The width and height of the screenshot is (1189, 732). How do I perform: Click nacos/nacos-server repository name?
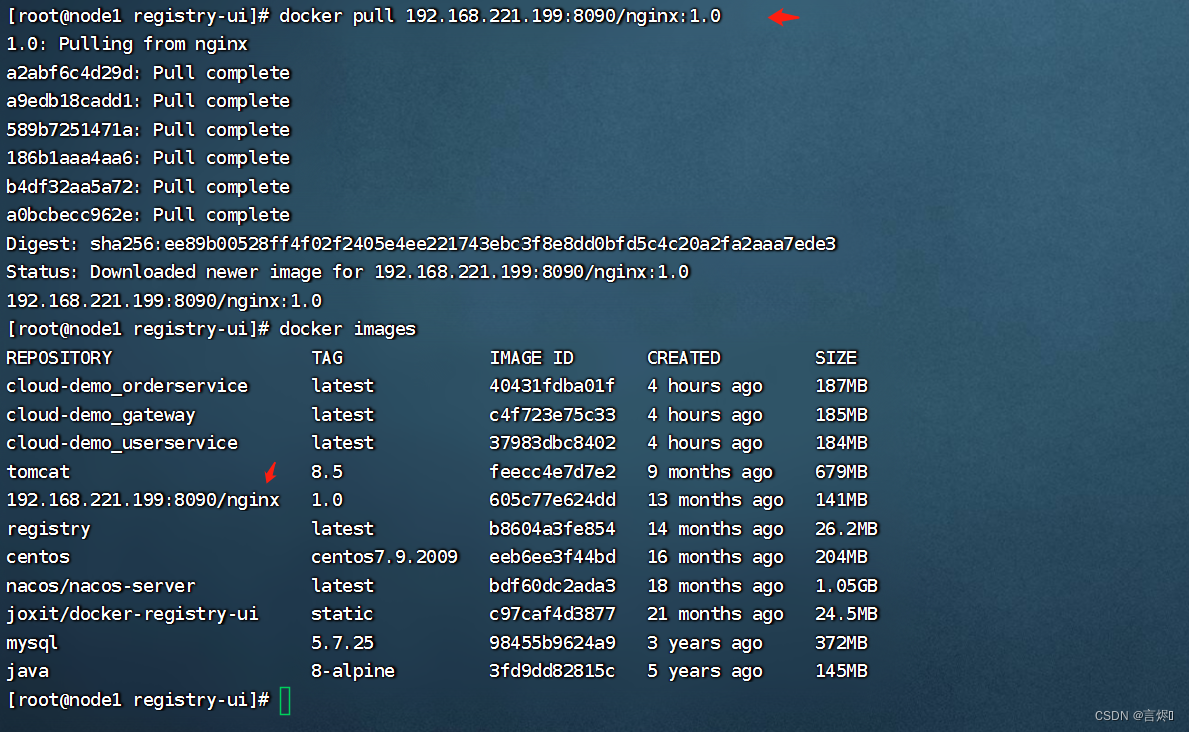tap(101, 585)
